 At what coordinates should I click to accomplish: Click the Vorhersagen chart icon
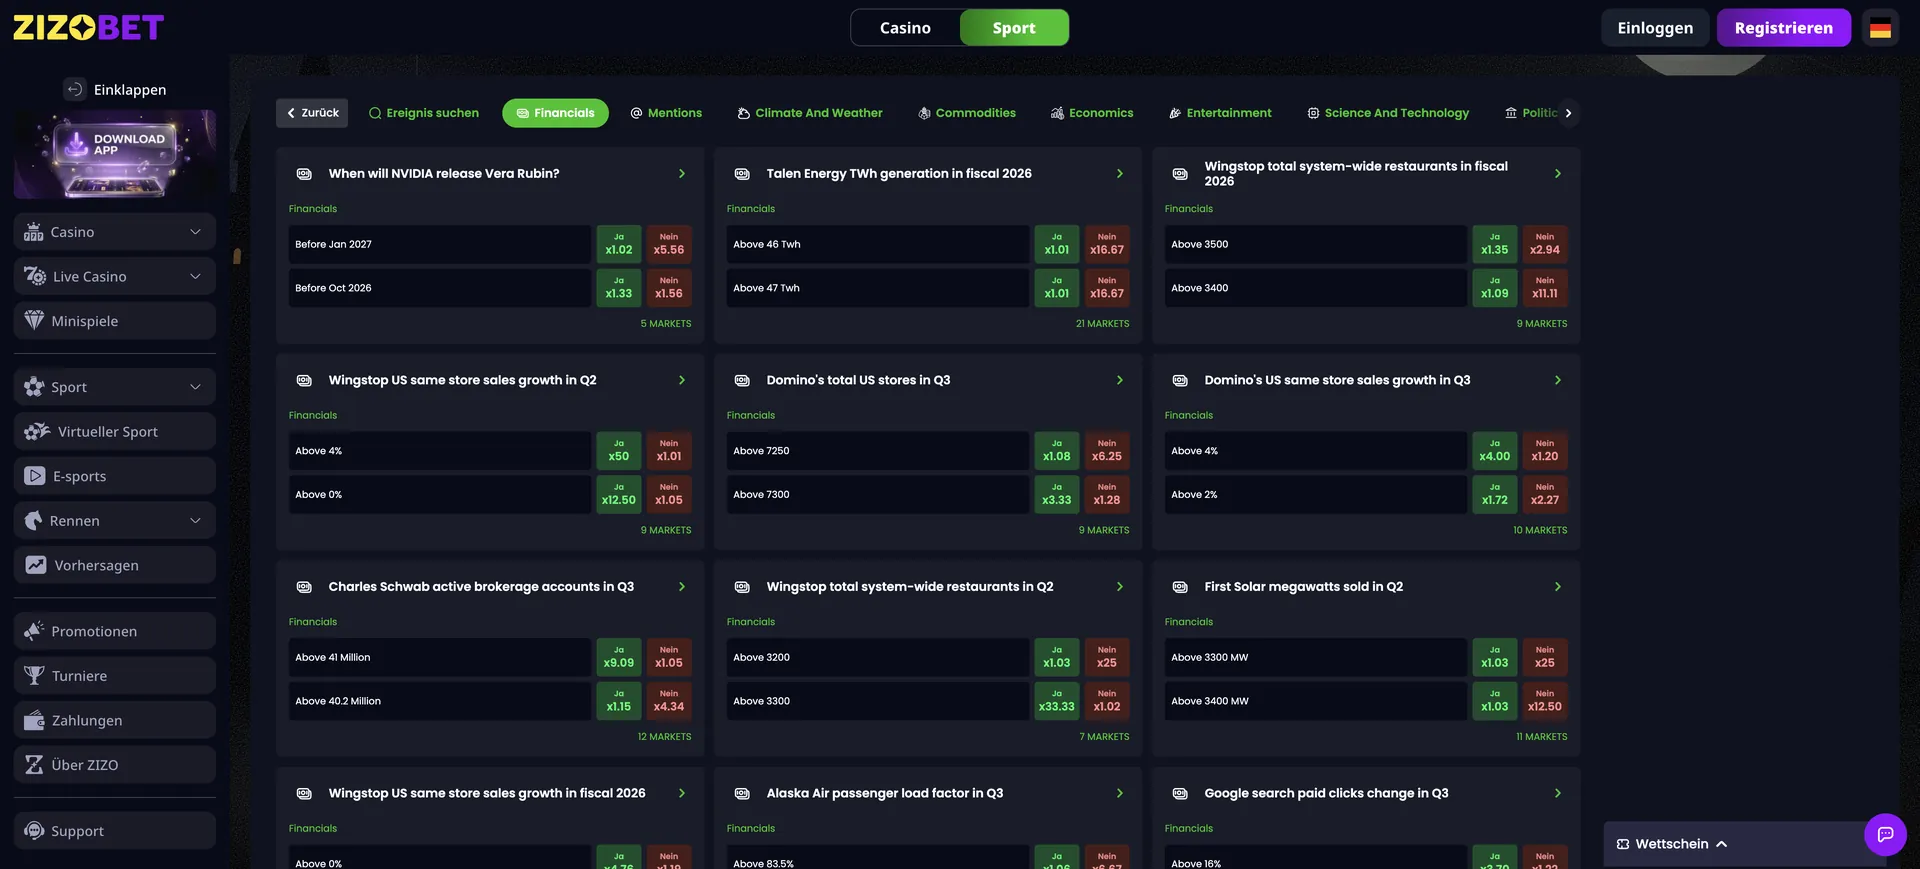click(36, 565)
